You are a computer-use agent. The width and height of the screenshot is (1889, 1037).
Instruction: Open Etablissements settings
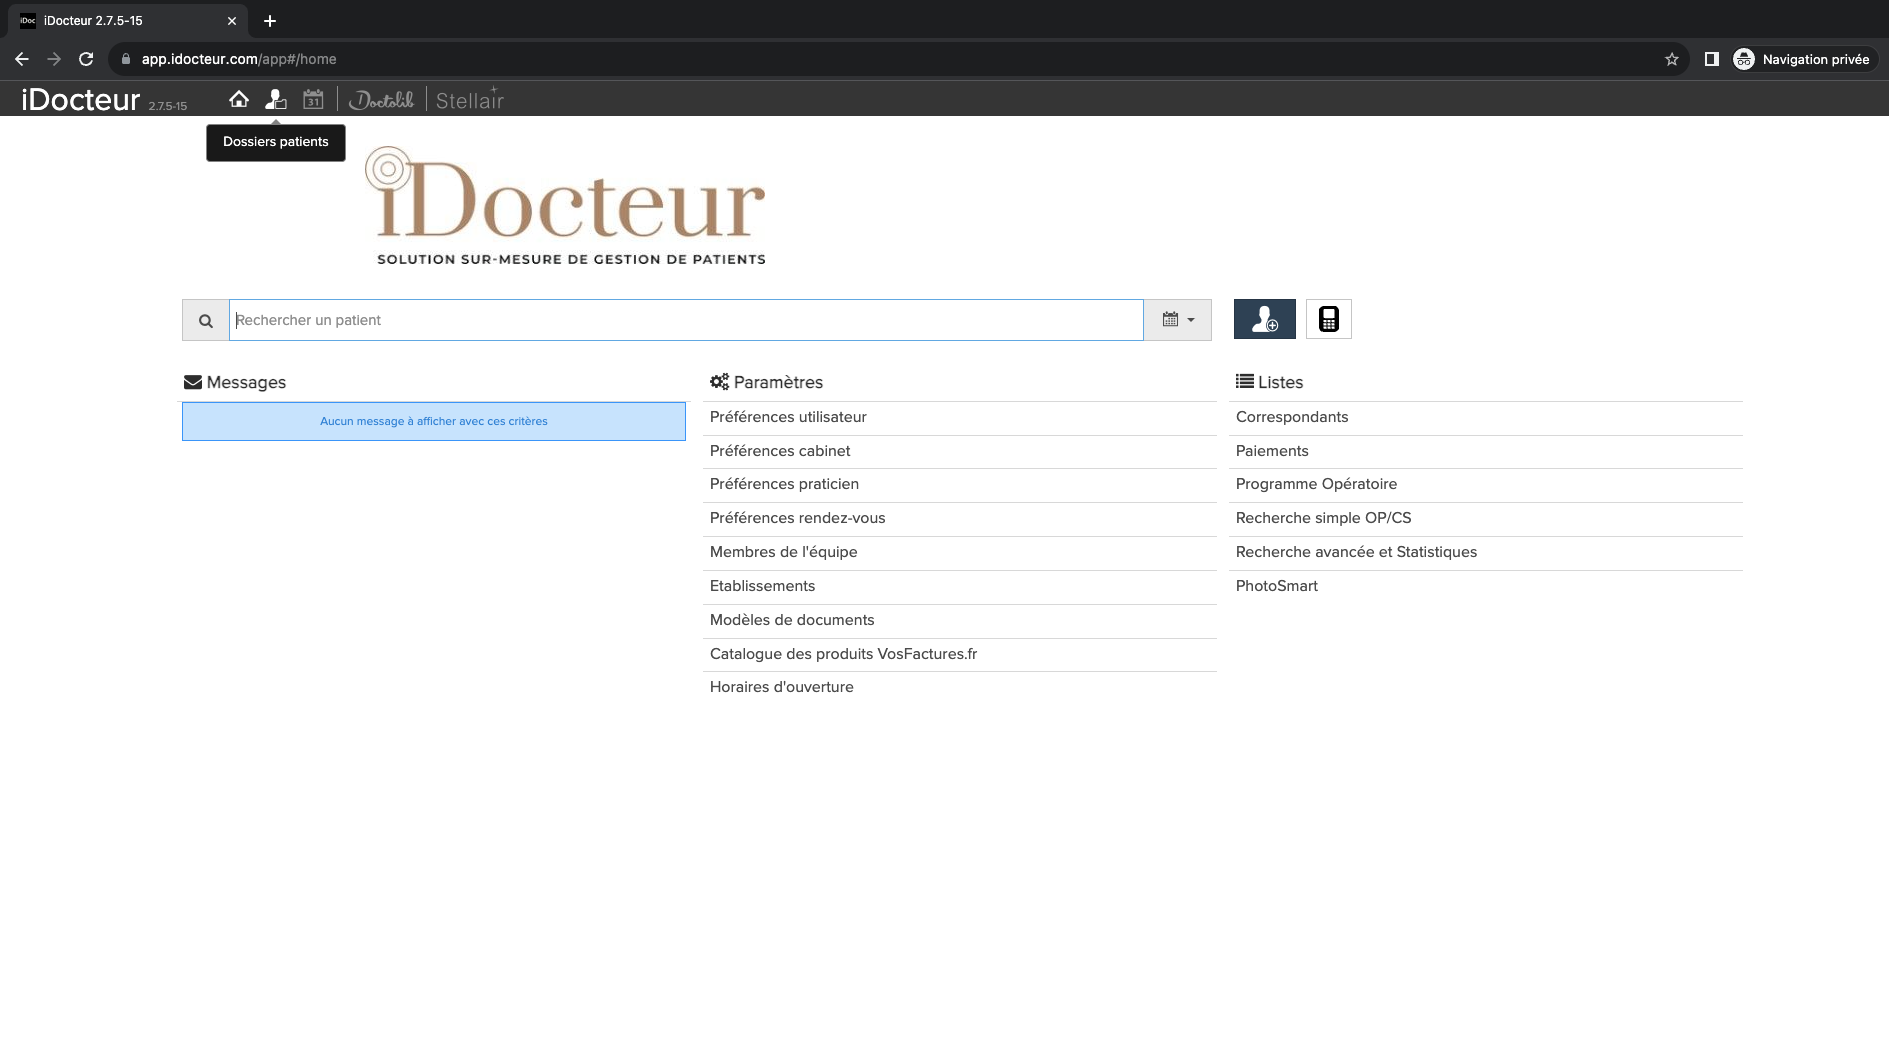point(762,586)
